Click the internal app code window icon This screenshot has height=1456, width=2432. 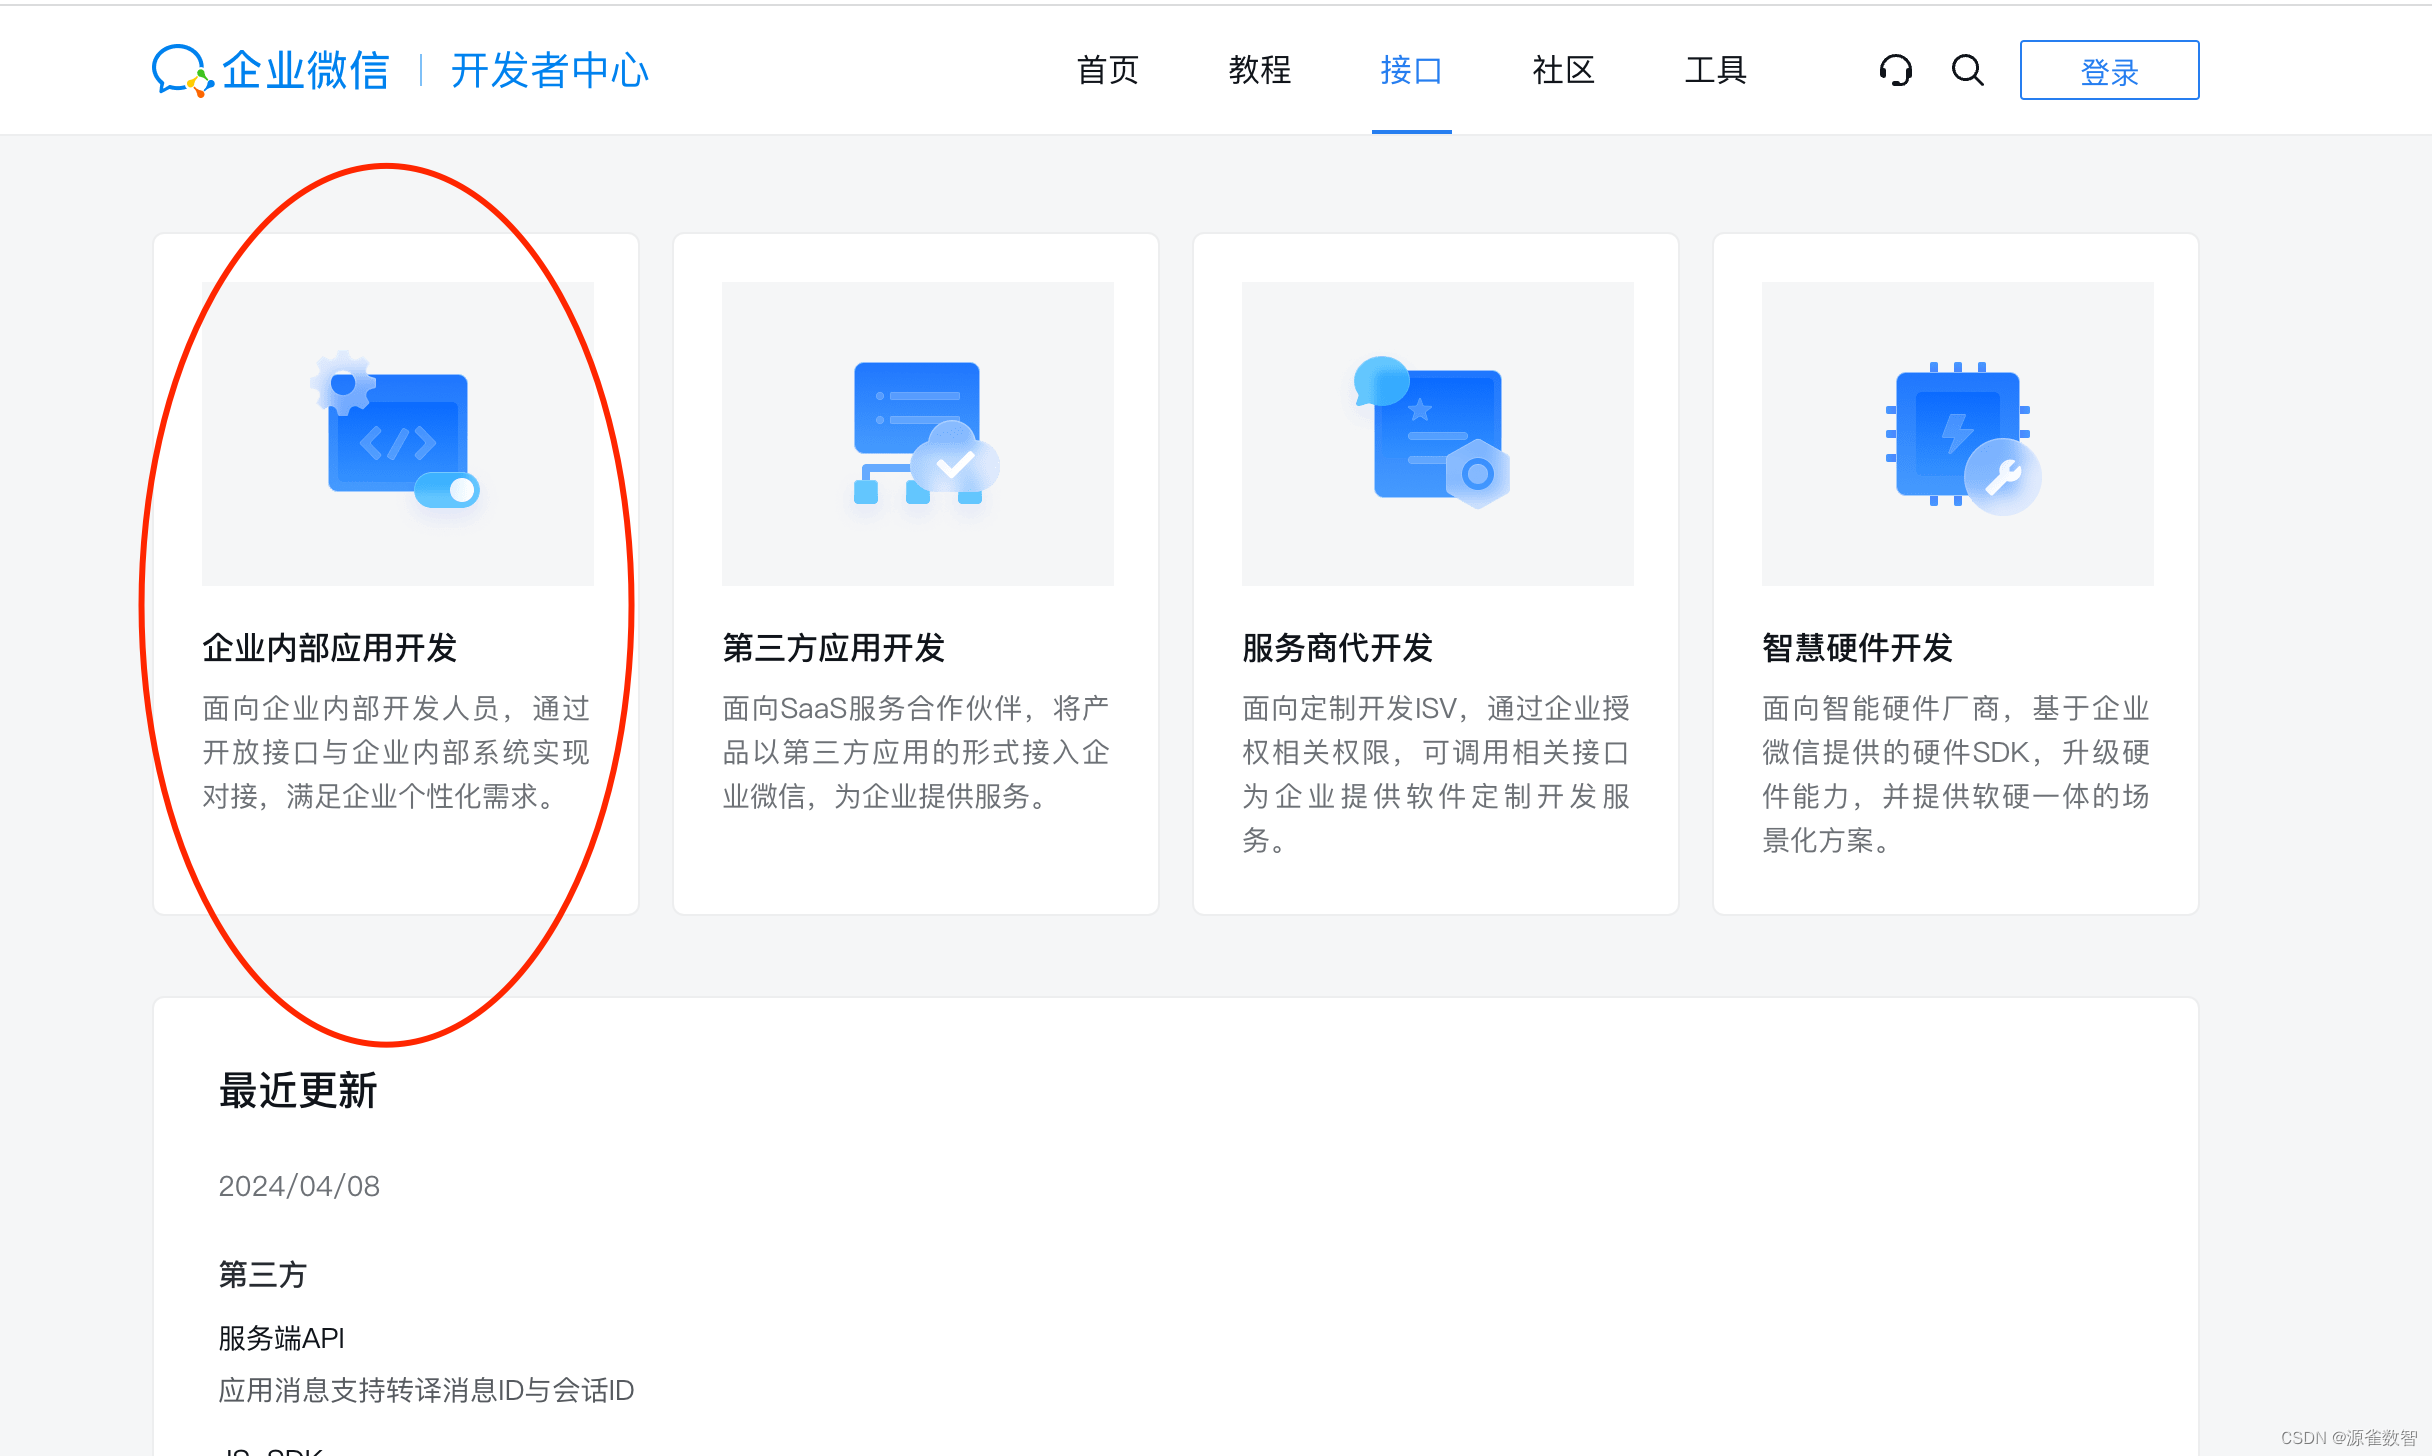coord(398,433)
